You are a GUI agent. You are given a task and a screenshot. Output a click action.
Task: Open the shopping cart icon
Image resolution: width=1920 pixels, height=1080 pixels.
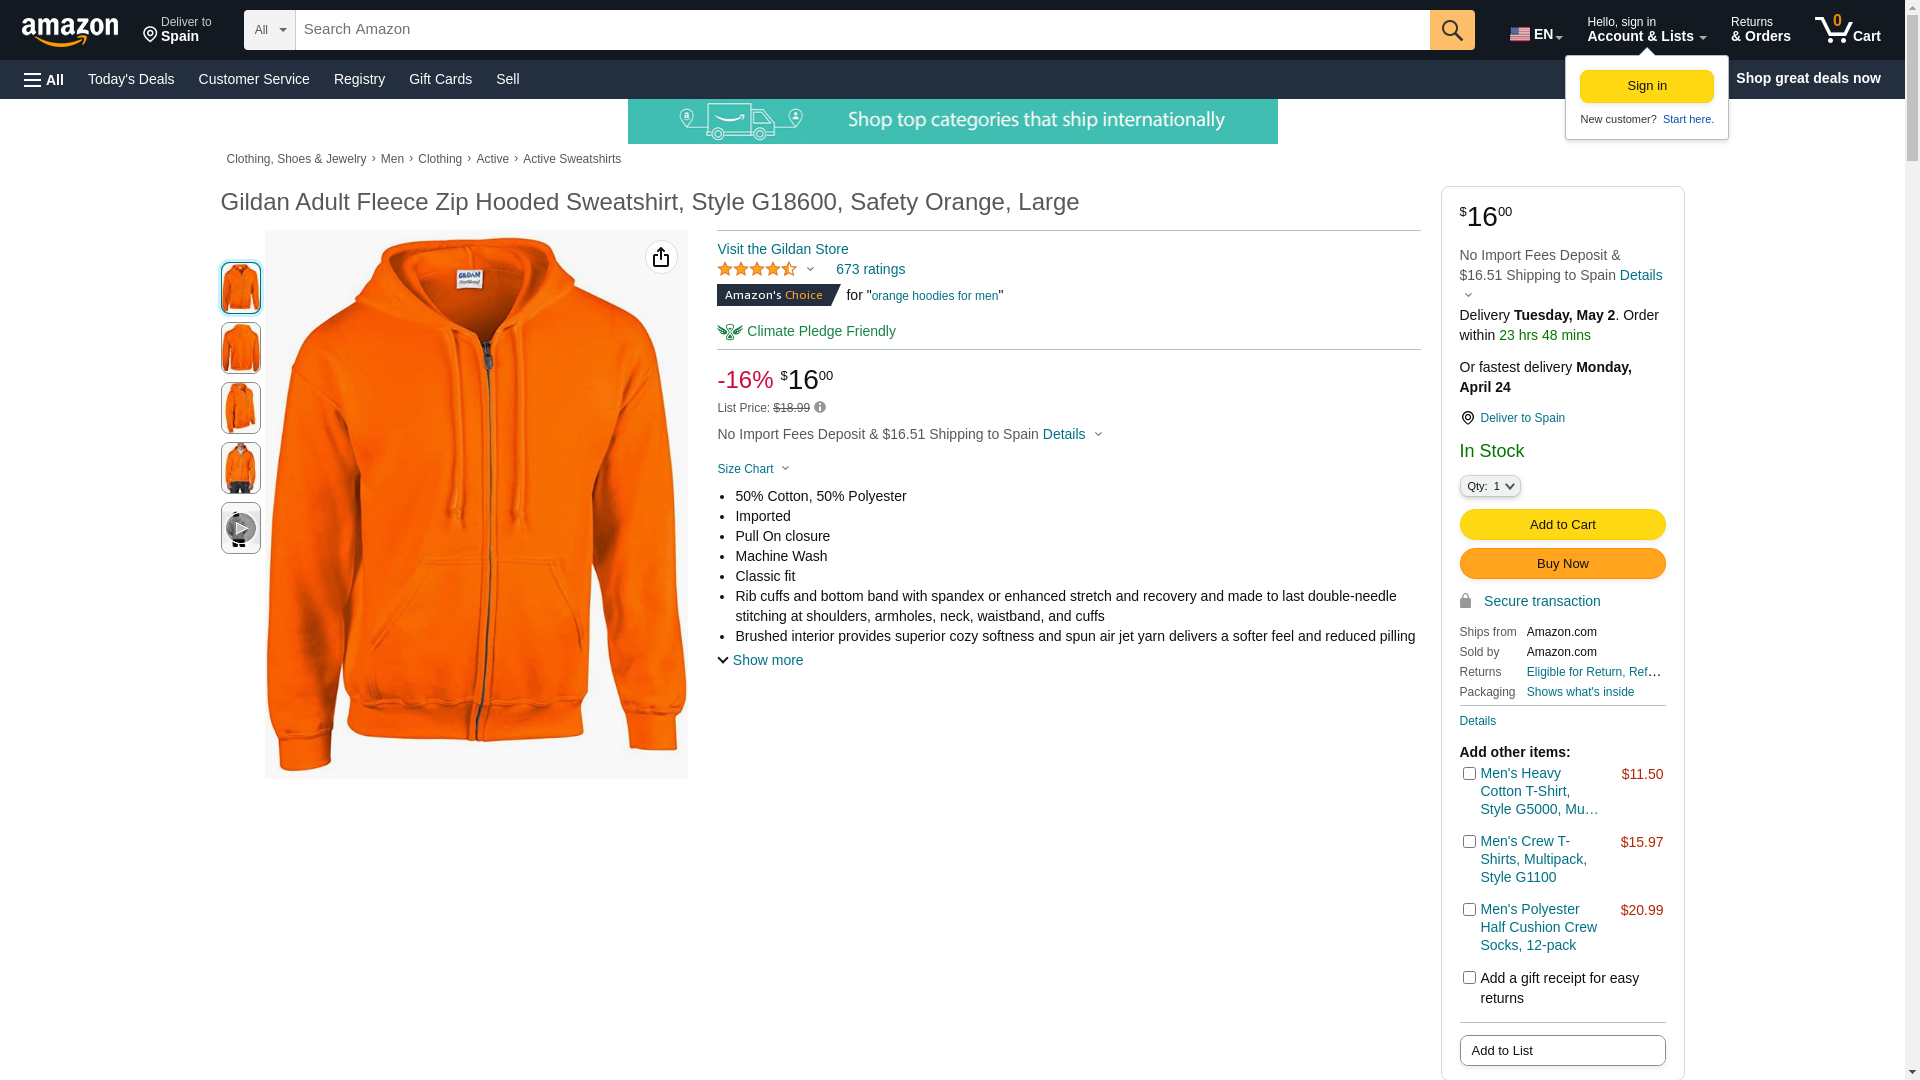click(x=1846, y=30)
